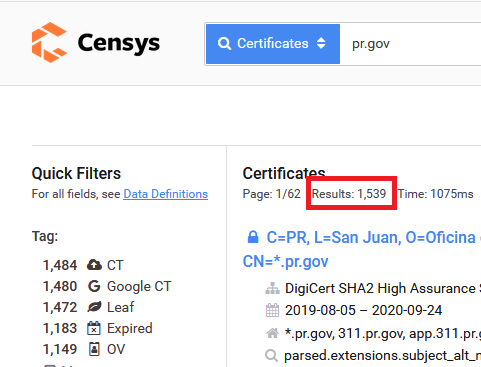Focus the search field containing pr.gov
Image resolution: width=481 pixels, height=367 pixels.
click(410, 44)
